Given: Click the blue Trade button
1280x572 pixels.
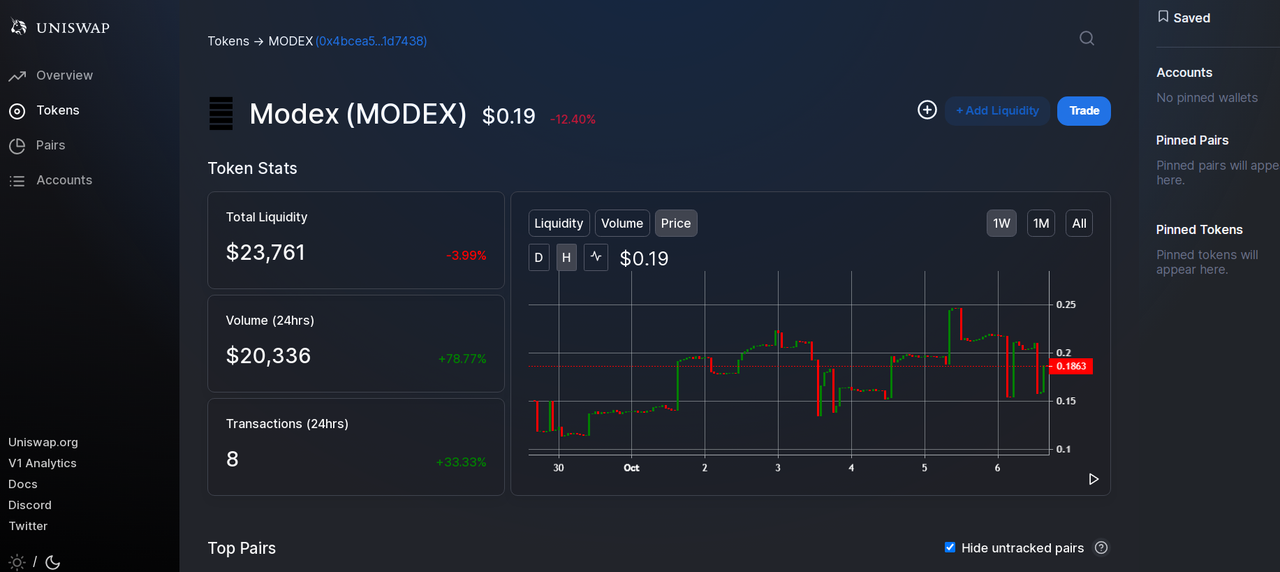Looking at the screenshot, I should click(x=1084, y=111).
